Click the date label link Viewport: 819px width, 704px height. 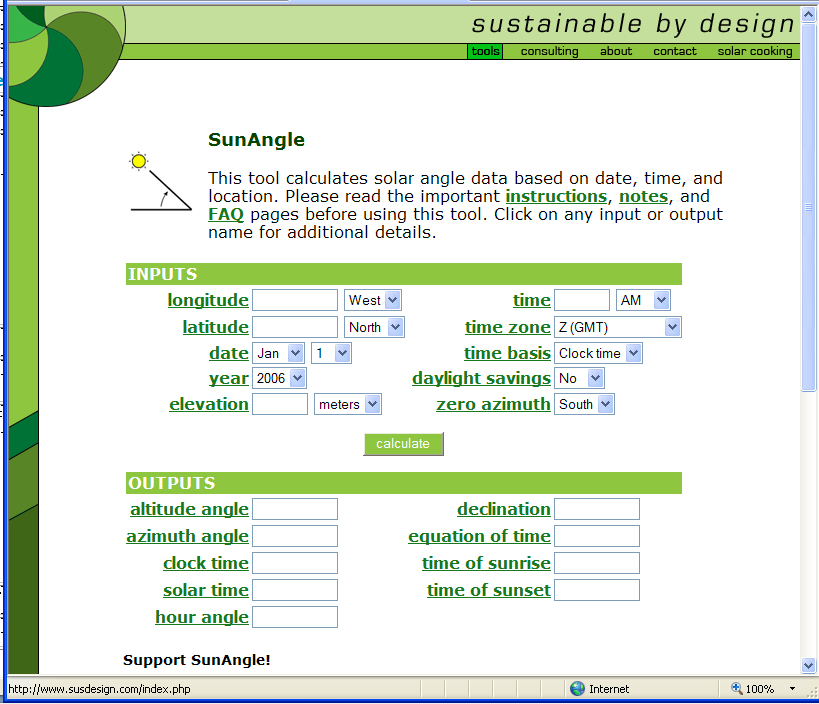pyautogui.click(x=229, y=353)
